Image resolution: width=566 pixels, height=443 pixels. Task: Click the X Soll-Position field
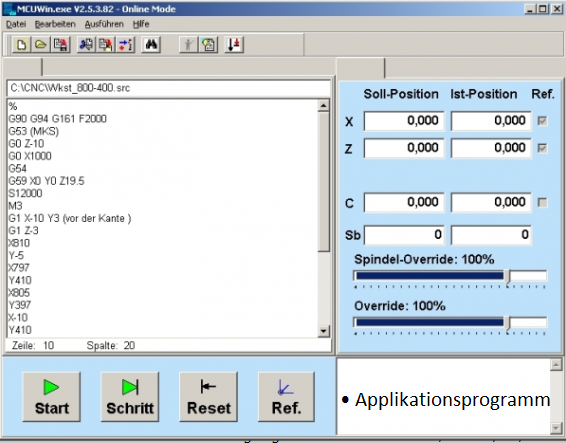coord(404,121)
